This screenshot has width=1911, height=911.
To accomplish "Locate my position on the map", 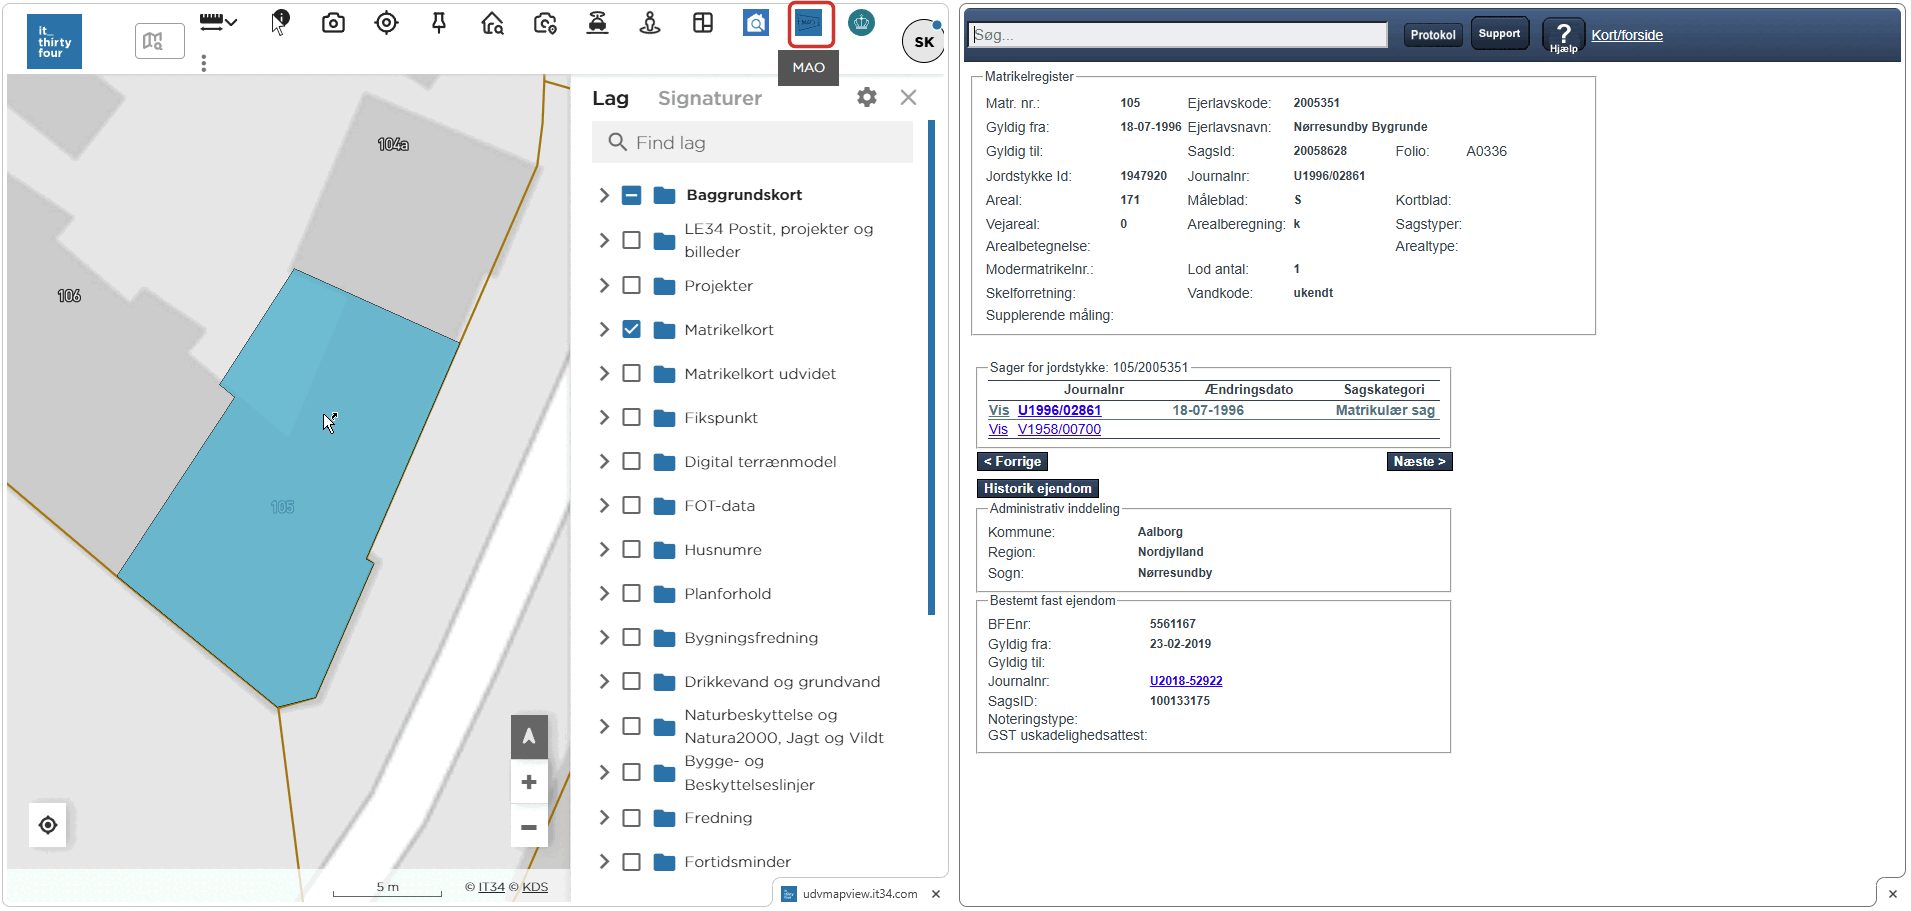I will 48,825.
